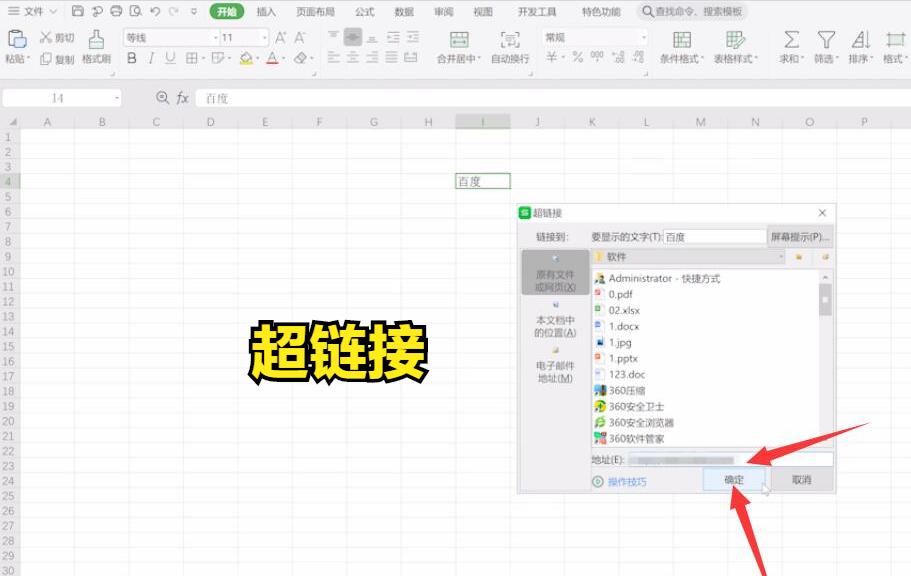911x576 pixels.
Task: Open the font name dropdown
Action: [213, 36]
